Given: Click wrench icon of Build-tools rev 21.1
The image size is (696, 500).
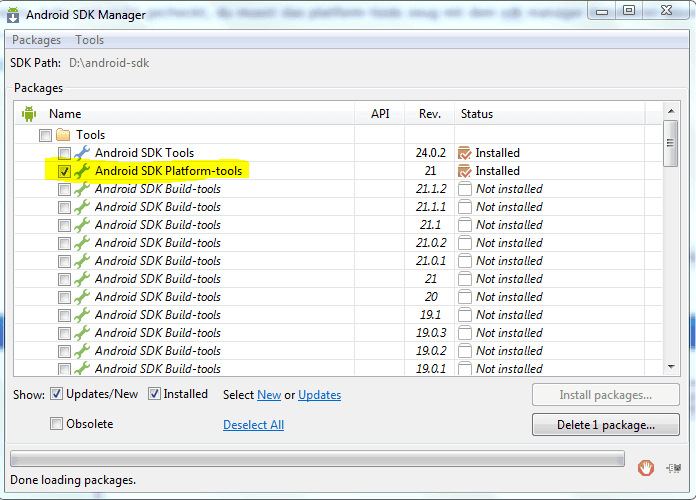Looking at the screenshot, I should (82, 225).
